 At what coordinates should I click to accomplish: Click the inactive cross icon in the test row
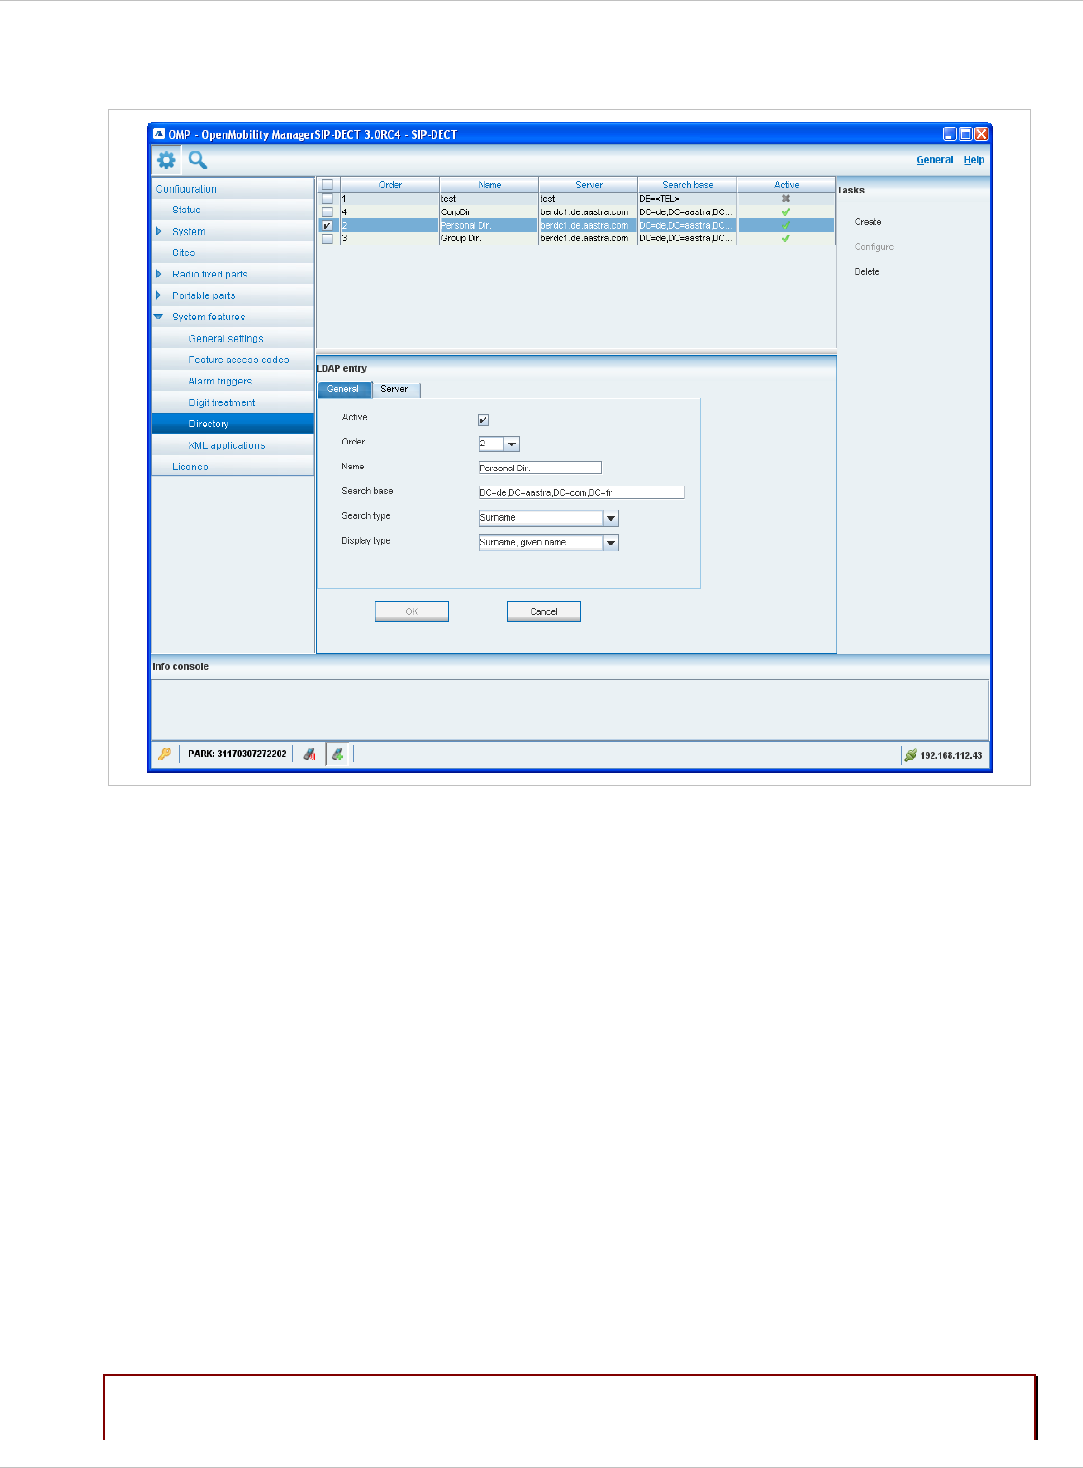coord(786,199)
